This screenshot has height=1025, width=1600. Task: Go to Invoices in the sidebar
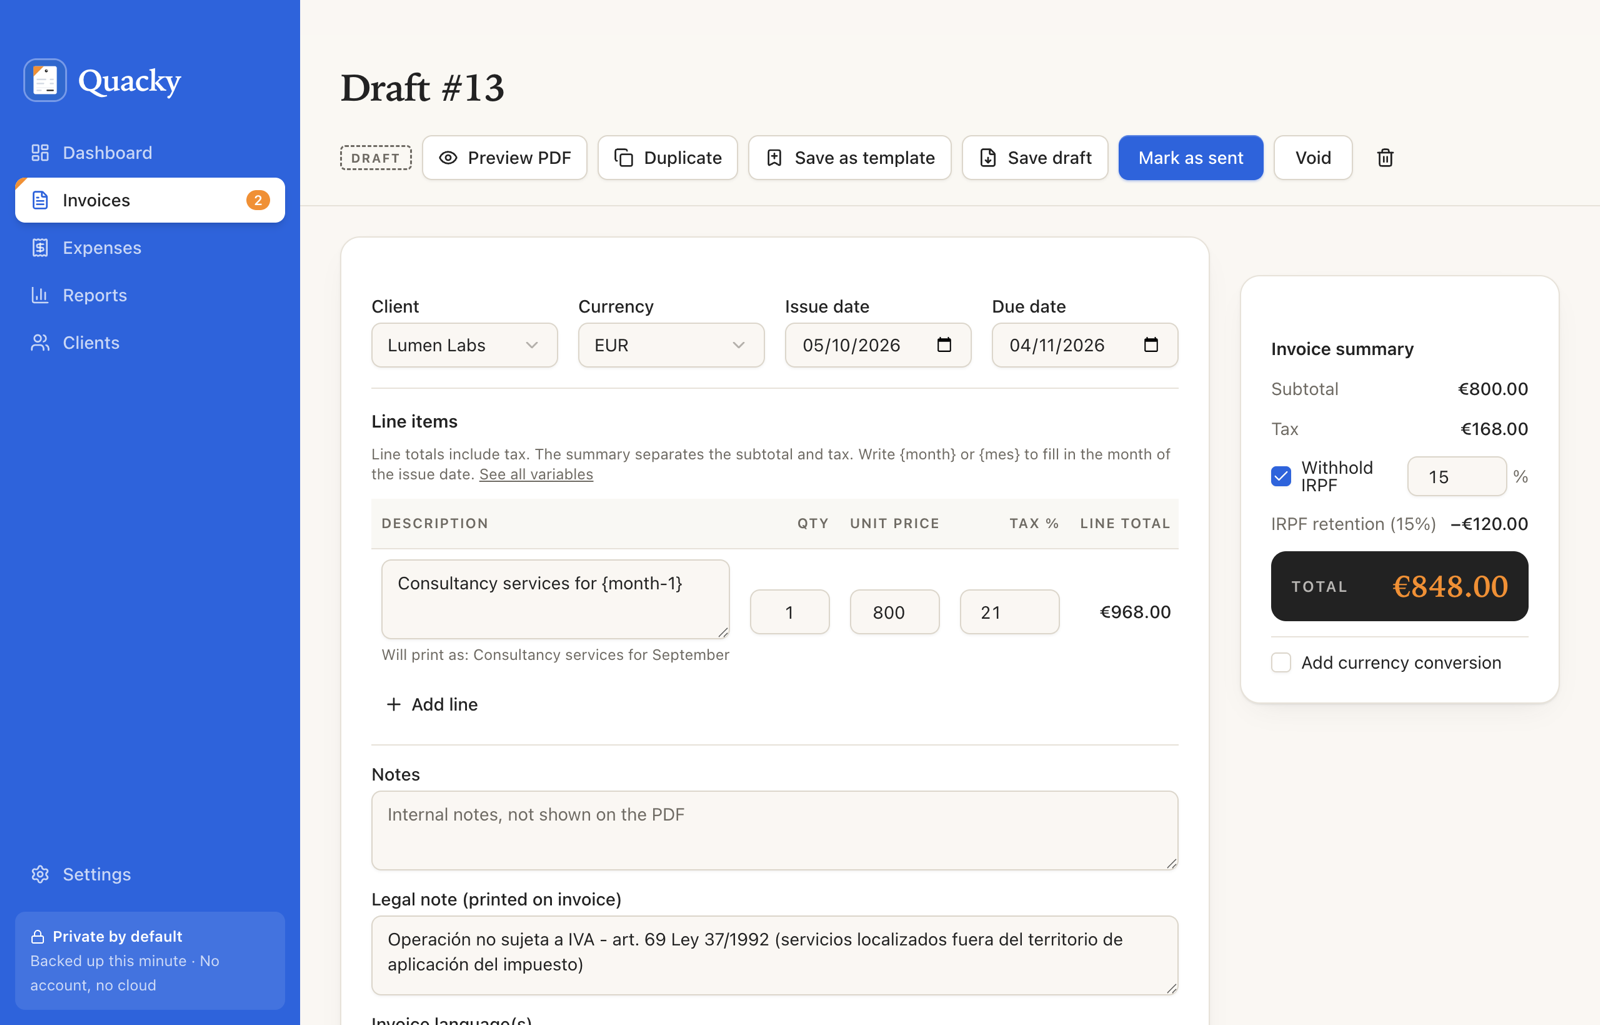150,200
